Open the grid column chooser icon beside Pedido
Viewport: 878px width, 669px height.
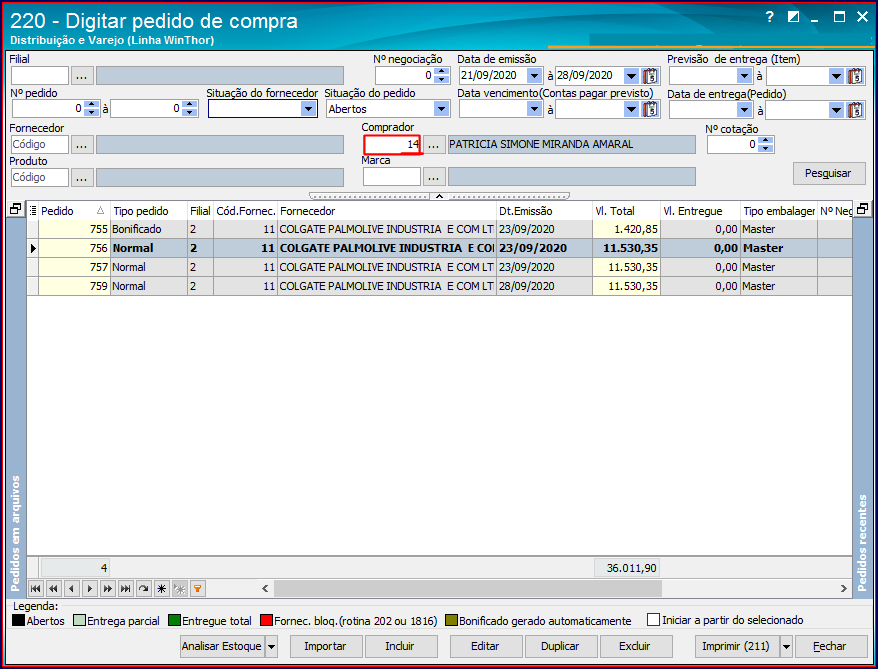32,210
